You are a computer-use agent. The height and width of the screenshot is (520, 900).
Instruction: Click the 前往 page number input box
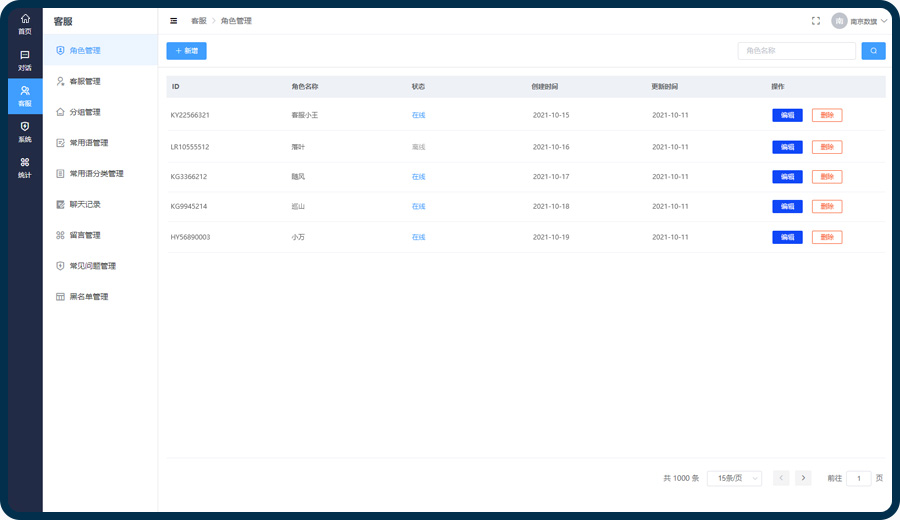point(858,478)
